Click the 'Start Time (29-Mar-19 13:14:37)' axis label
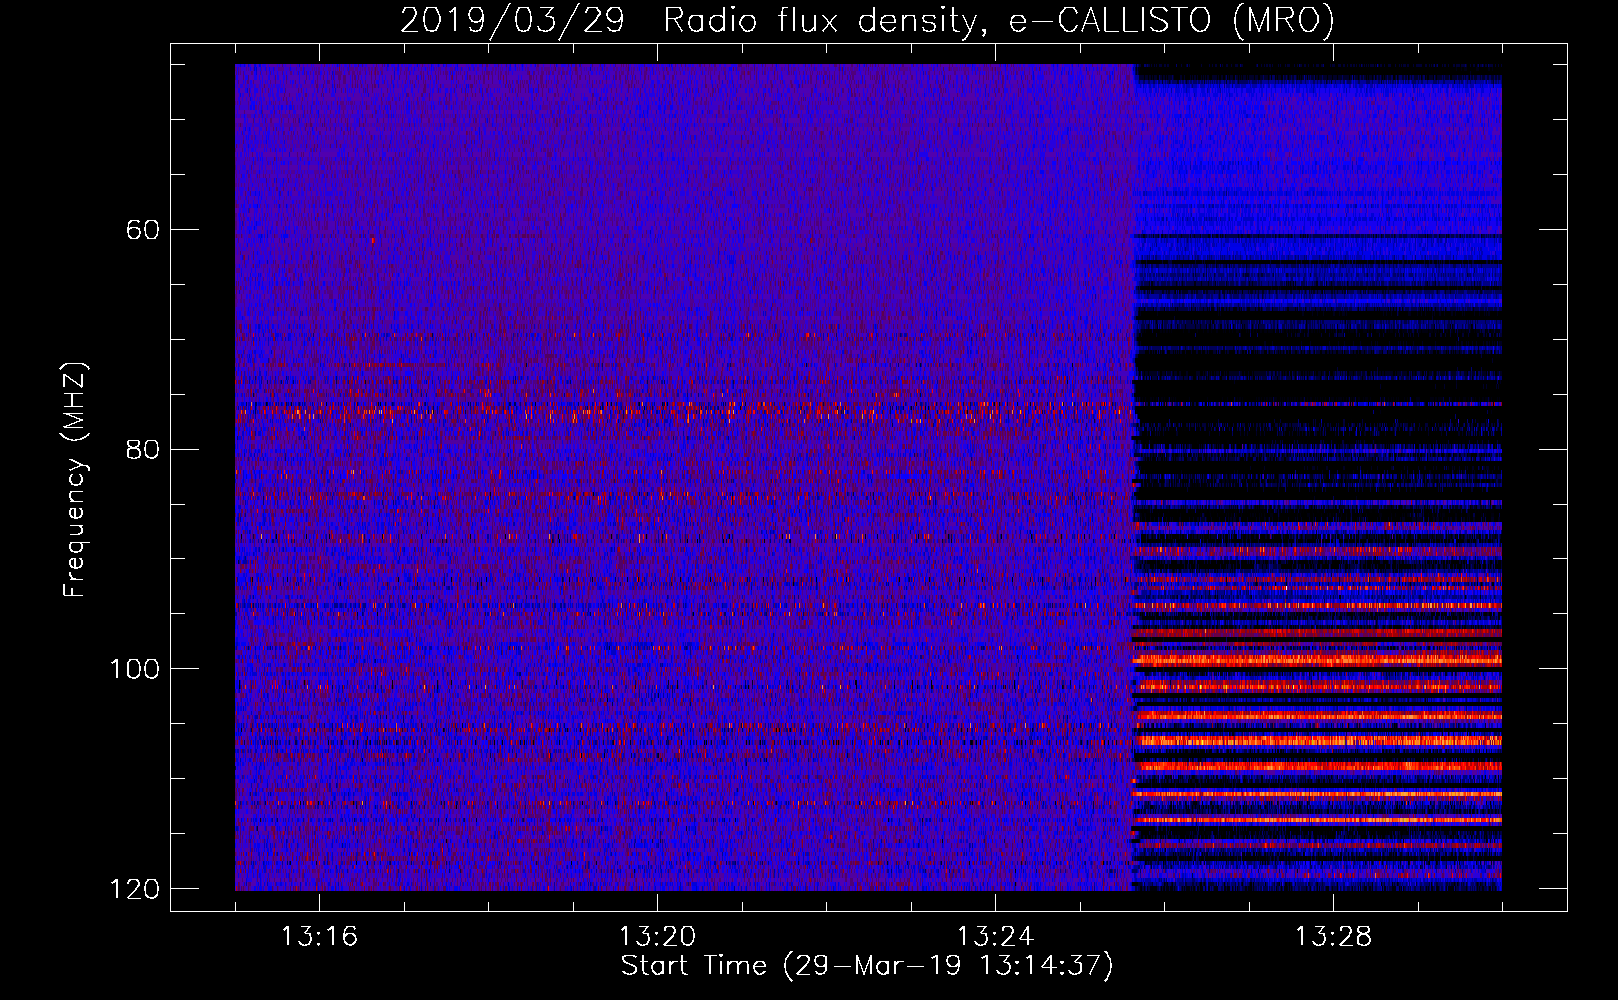Screen dimensions: 1618x1000 867,966
